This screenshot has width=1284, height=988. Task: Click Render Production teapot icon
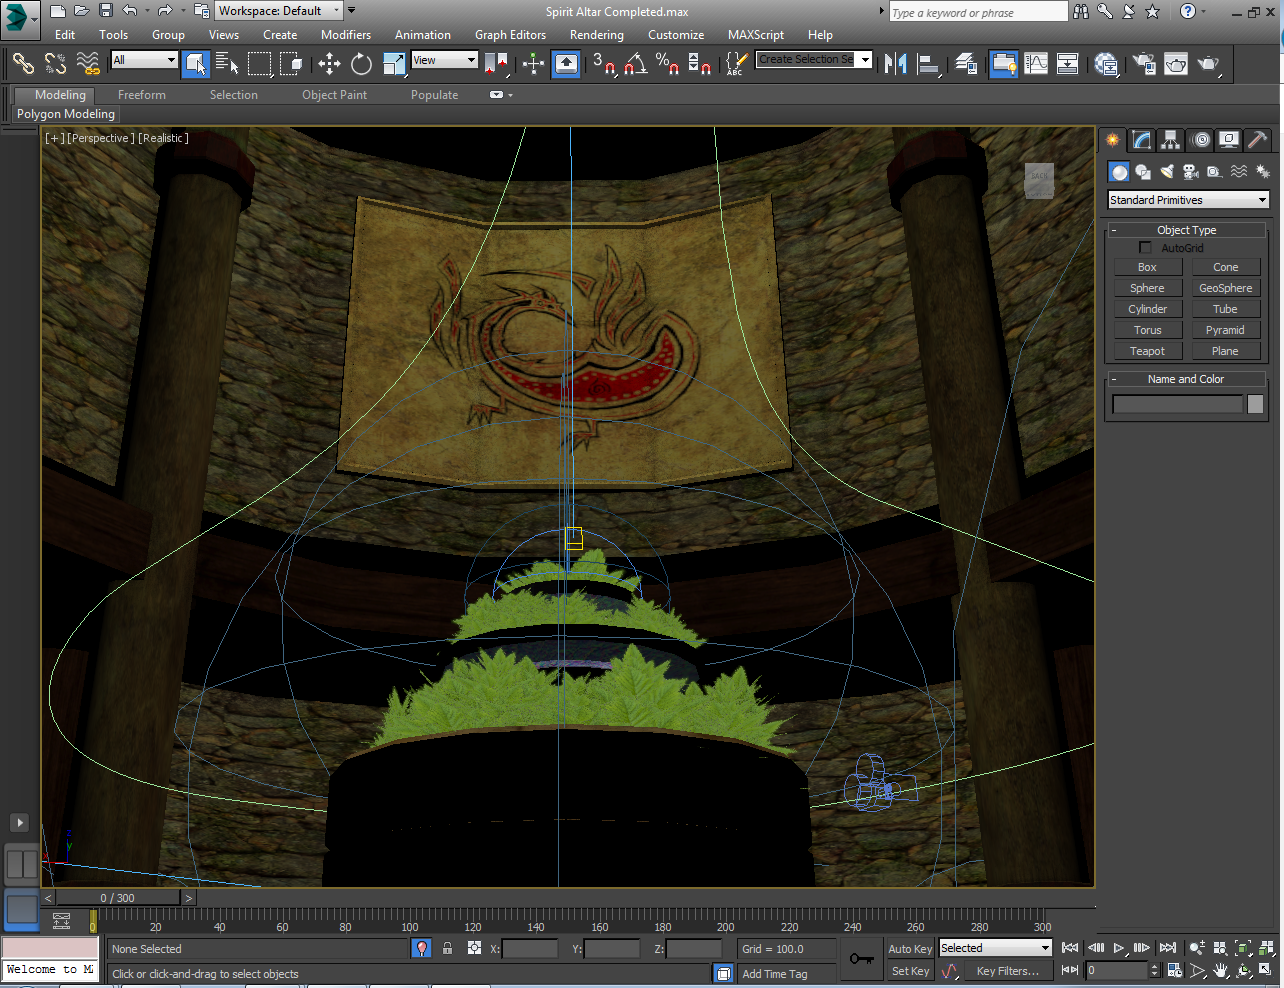[1211, 64]
